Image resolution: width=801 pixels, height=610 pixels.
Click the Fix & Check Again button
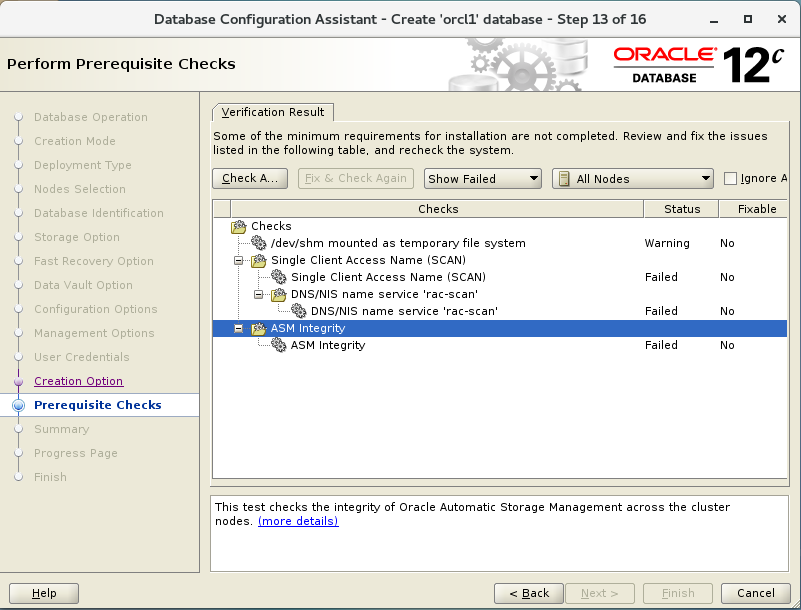[x=356, y=178]
